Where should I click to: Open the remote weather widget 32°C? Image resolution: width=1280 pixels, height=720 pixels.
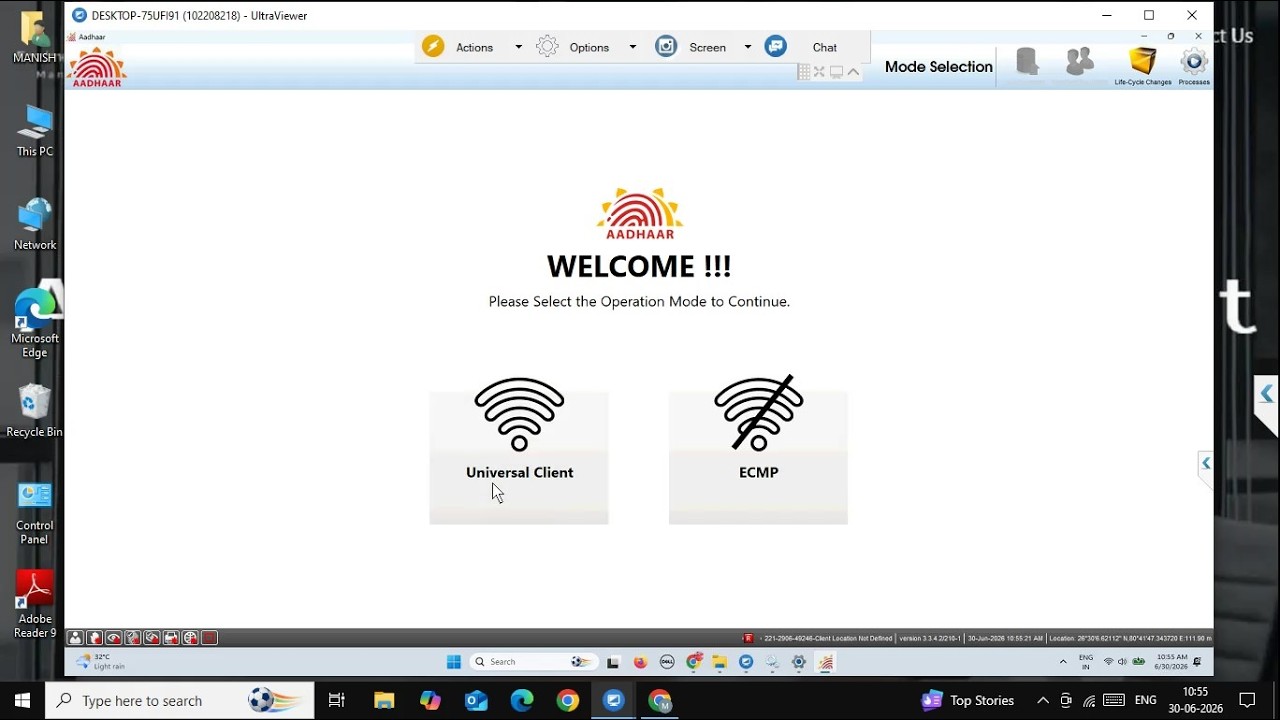(101, 662)
